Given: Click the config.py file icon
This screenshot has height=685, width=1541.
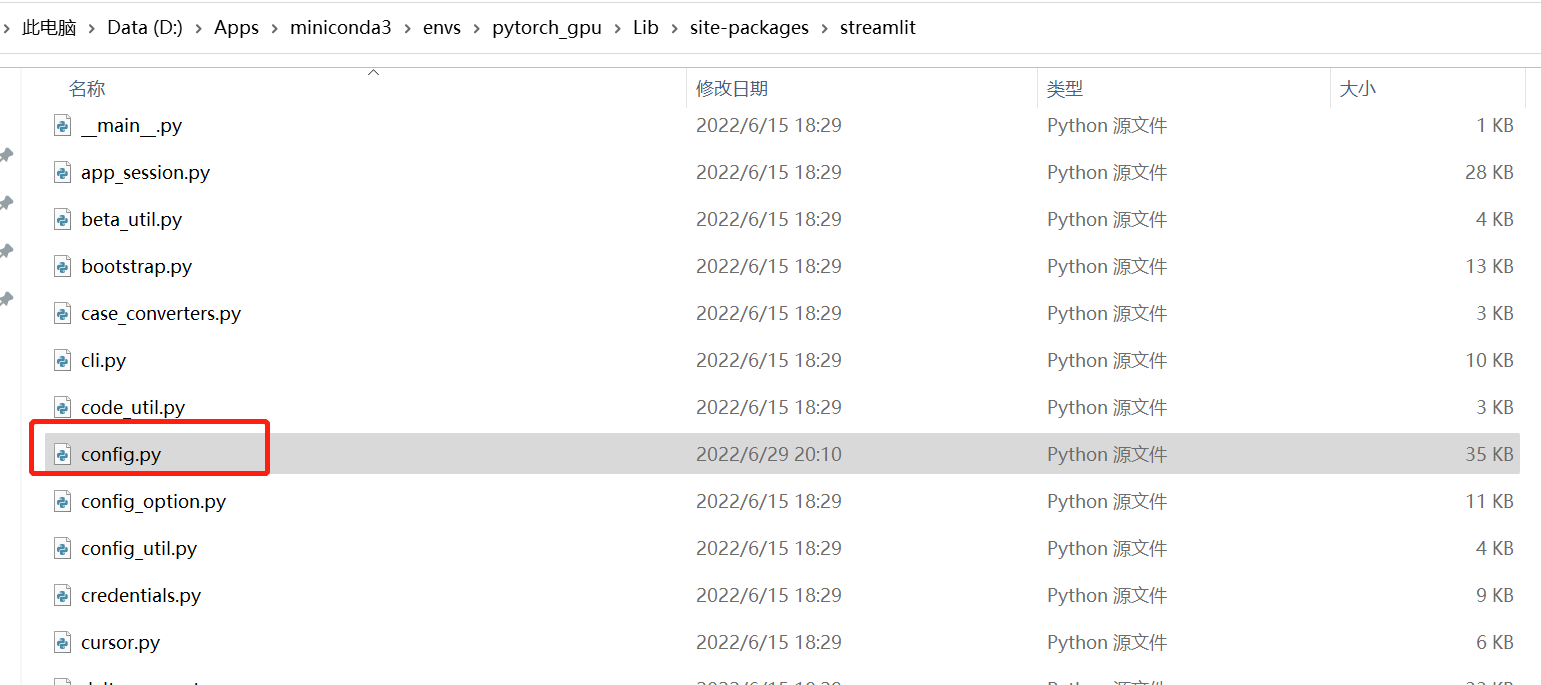Looking at the screenshot, I should pyautogui.click(x=62, y=455).
